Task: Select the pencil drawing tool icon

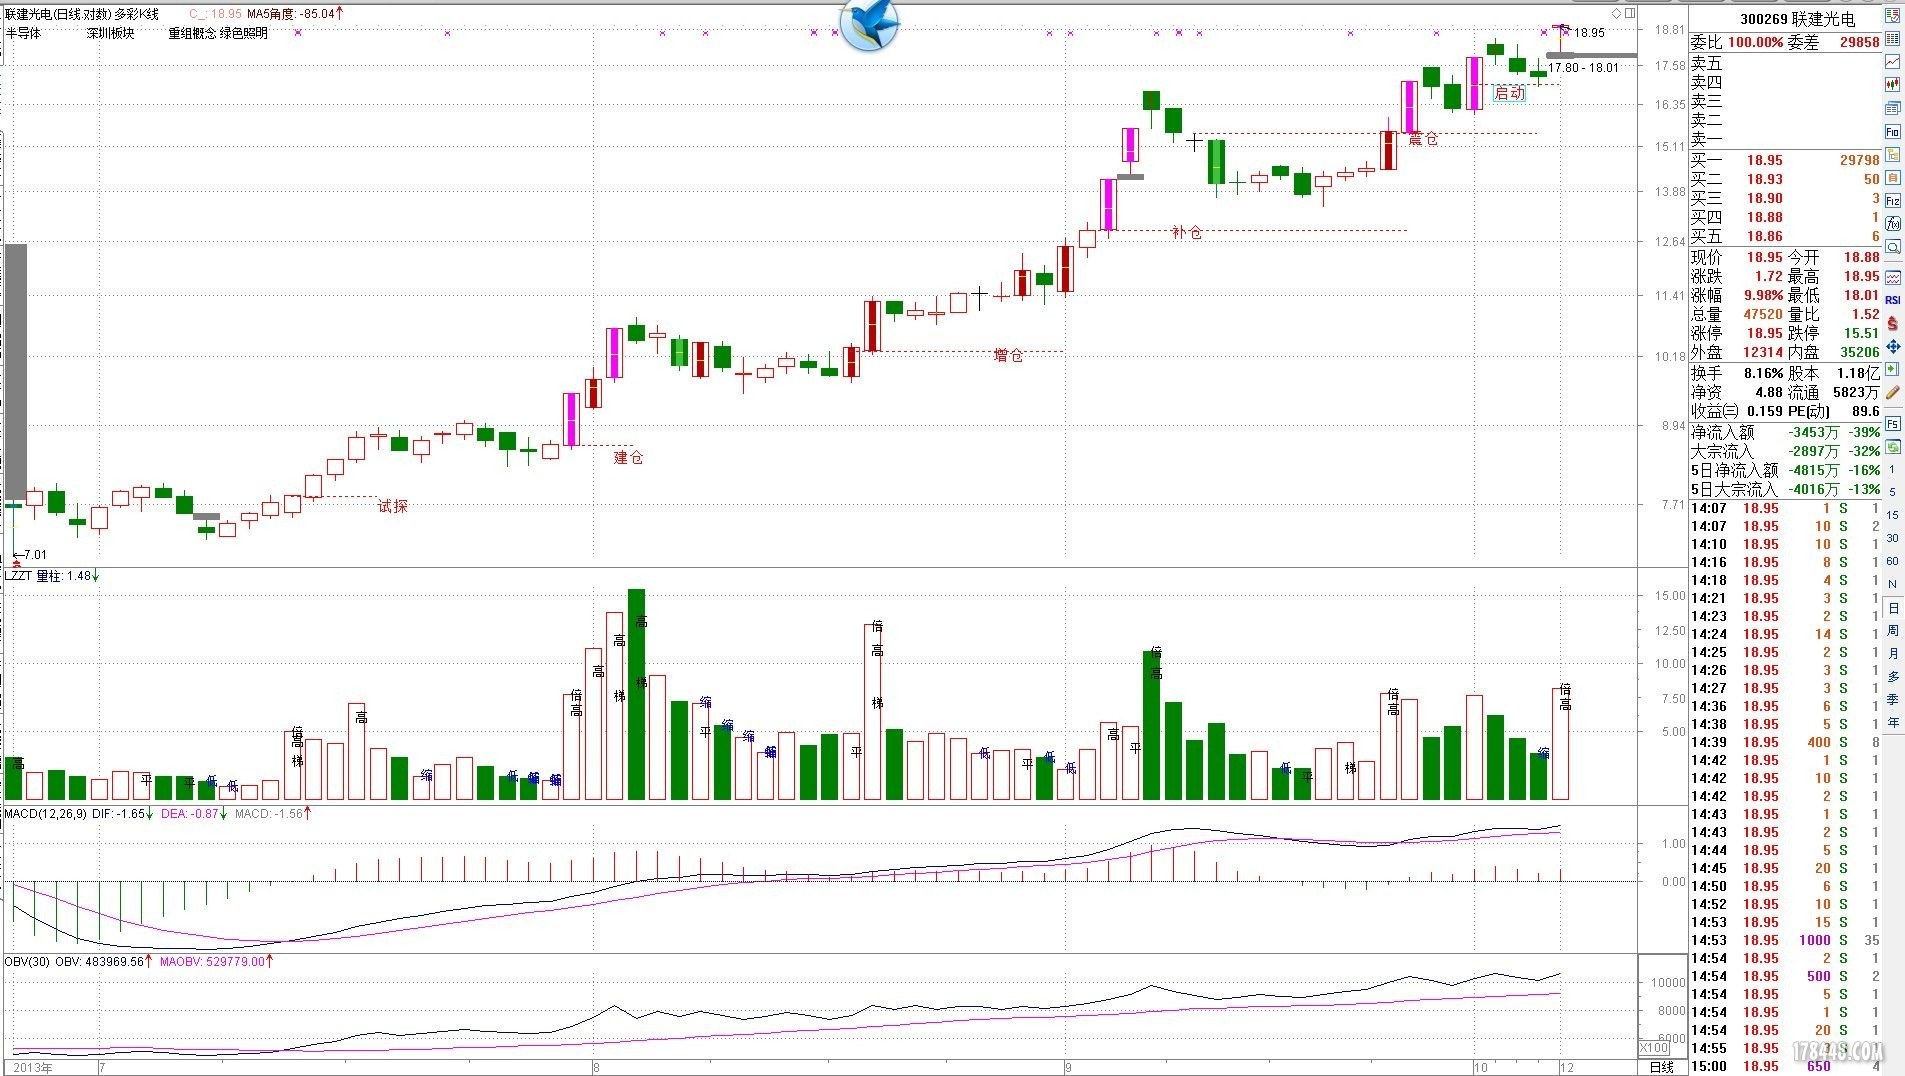Action: (x=1893, y=393)
